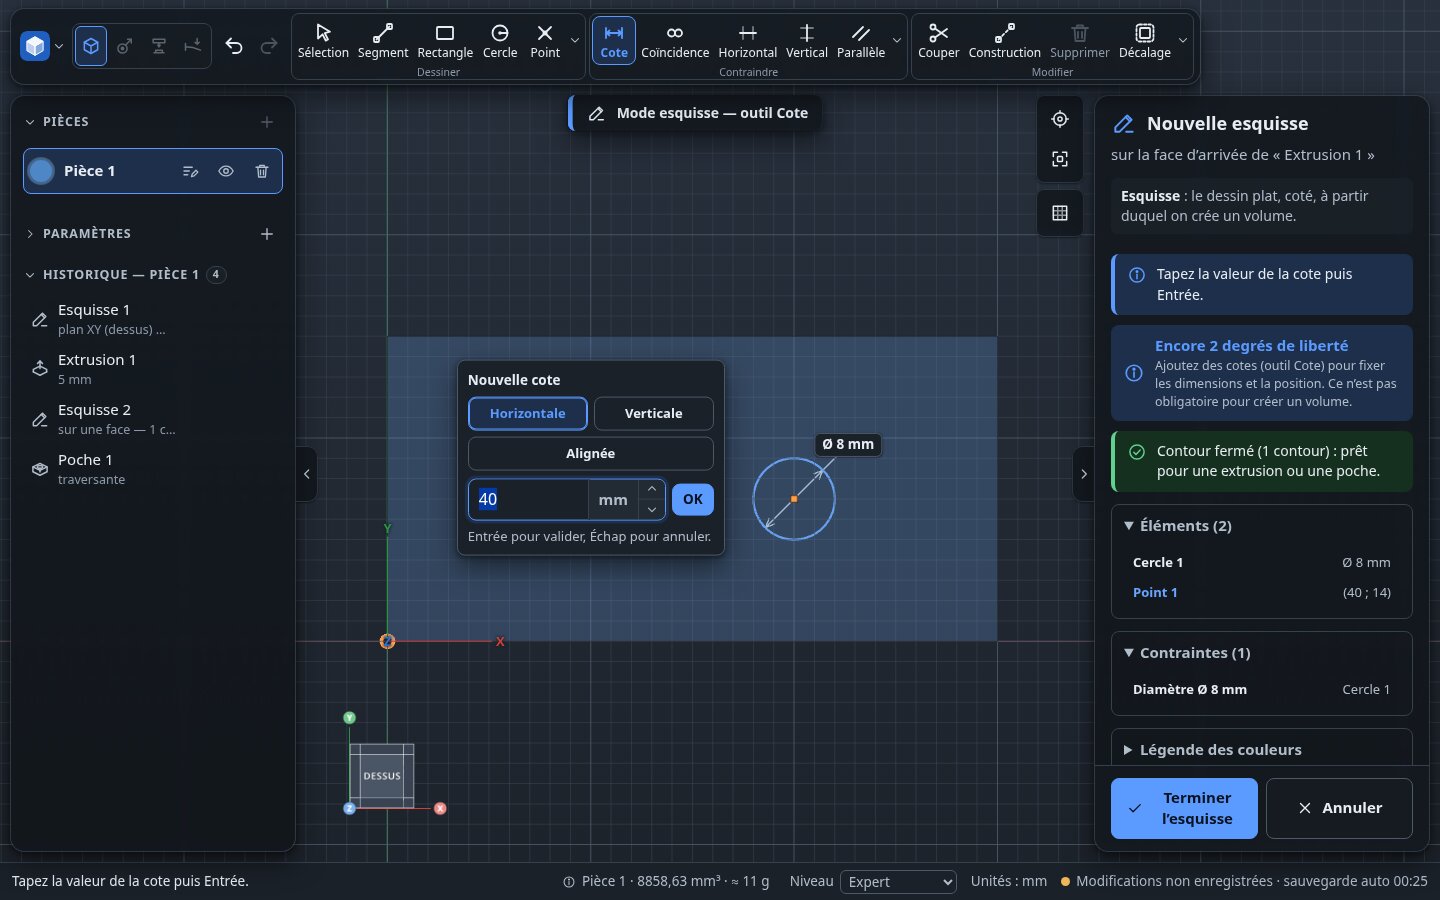The height and width of the screenshot is (900, 1440).
Task: Click the zoom-to-fit frame icon
Action: pos(1060,159)
